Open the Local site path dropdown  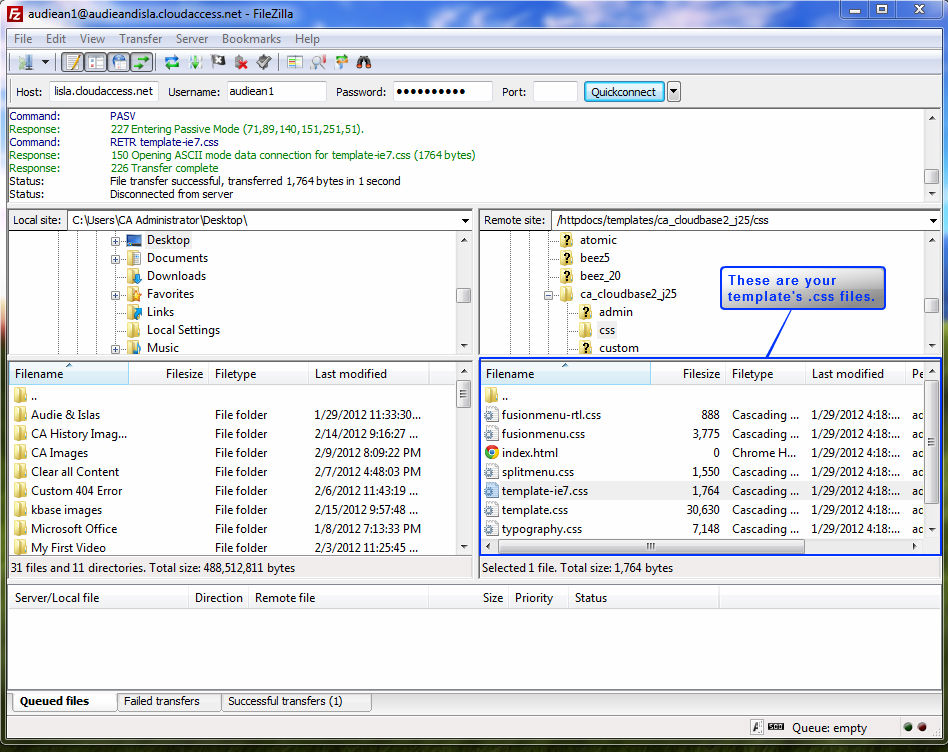pyautogui.click(x=465, y=221)
